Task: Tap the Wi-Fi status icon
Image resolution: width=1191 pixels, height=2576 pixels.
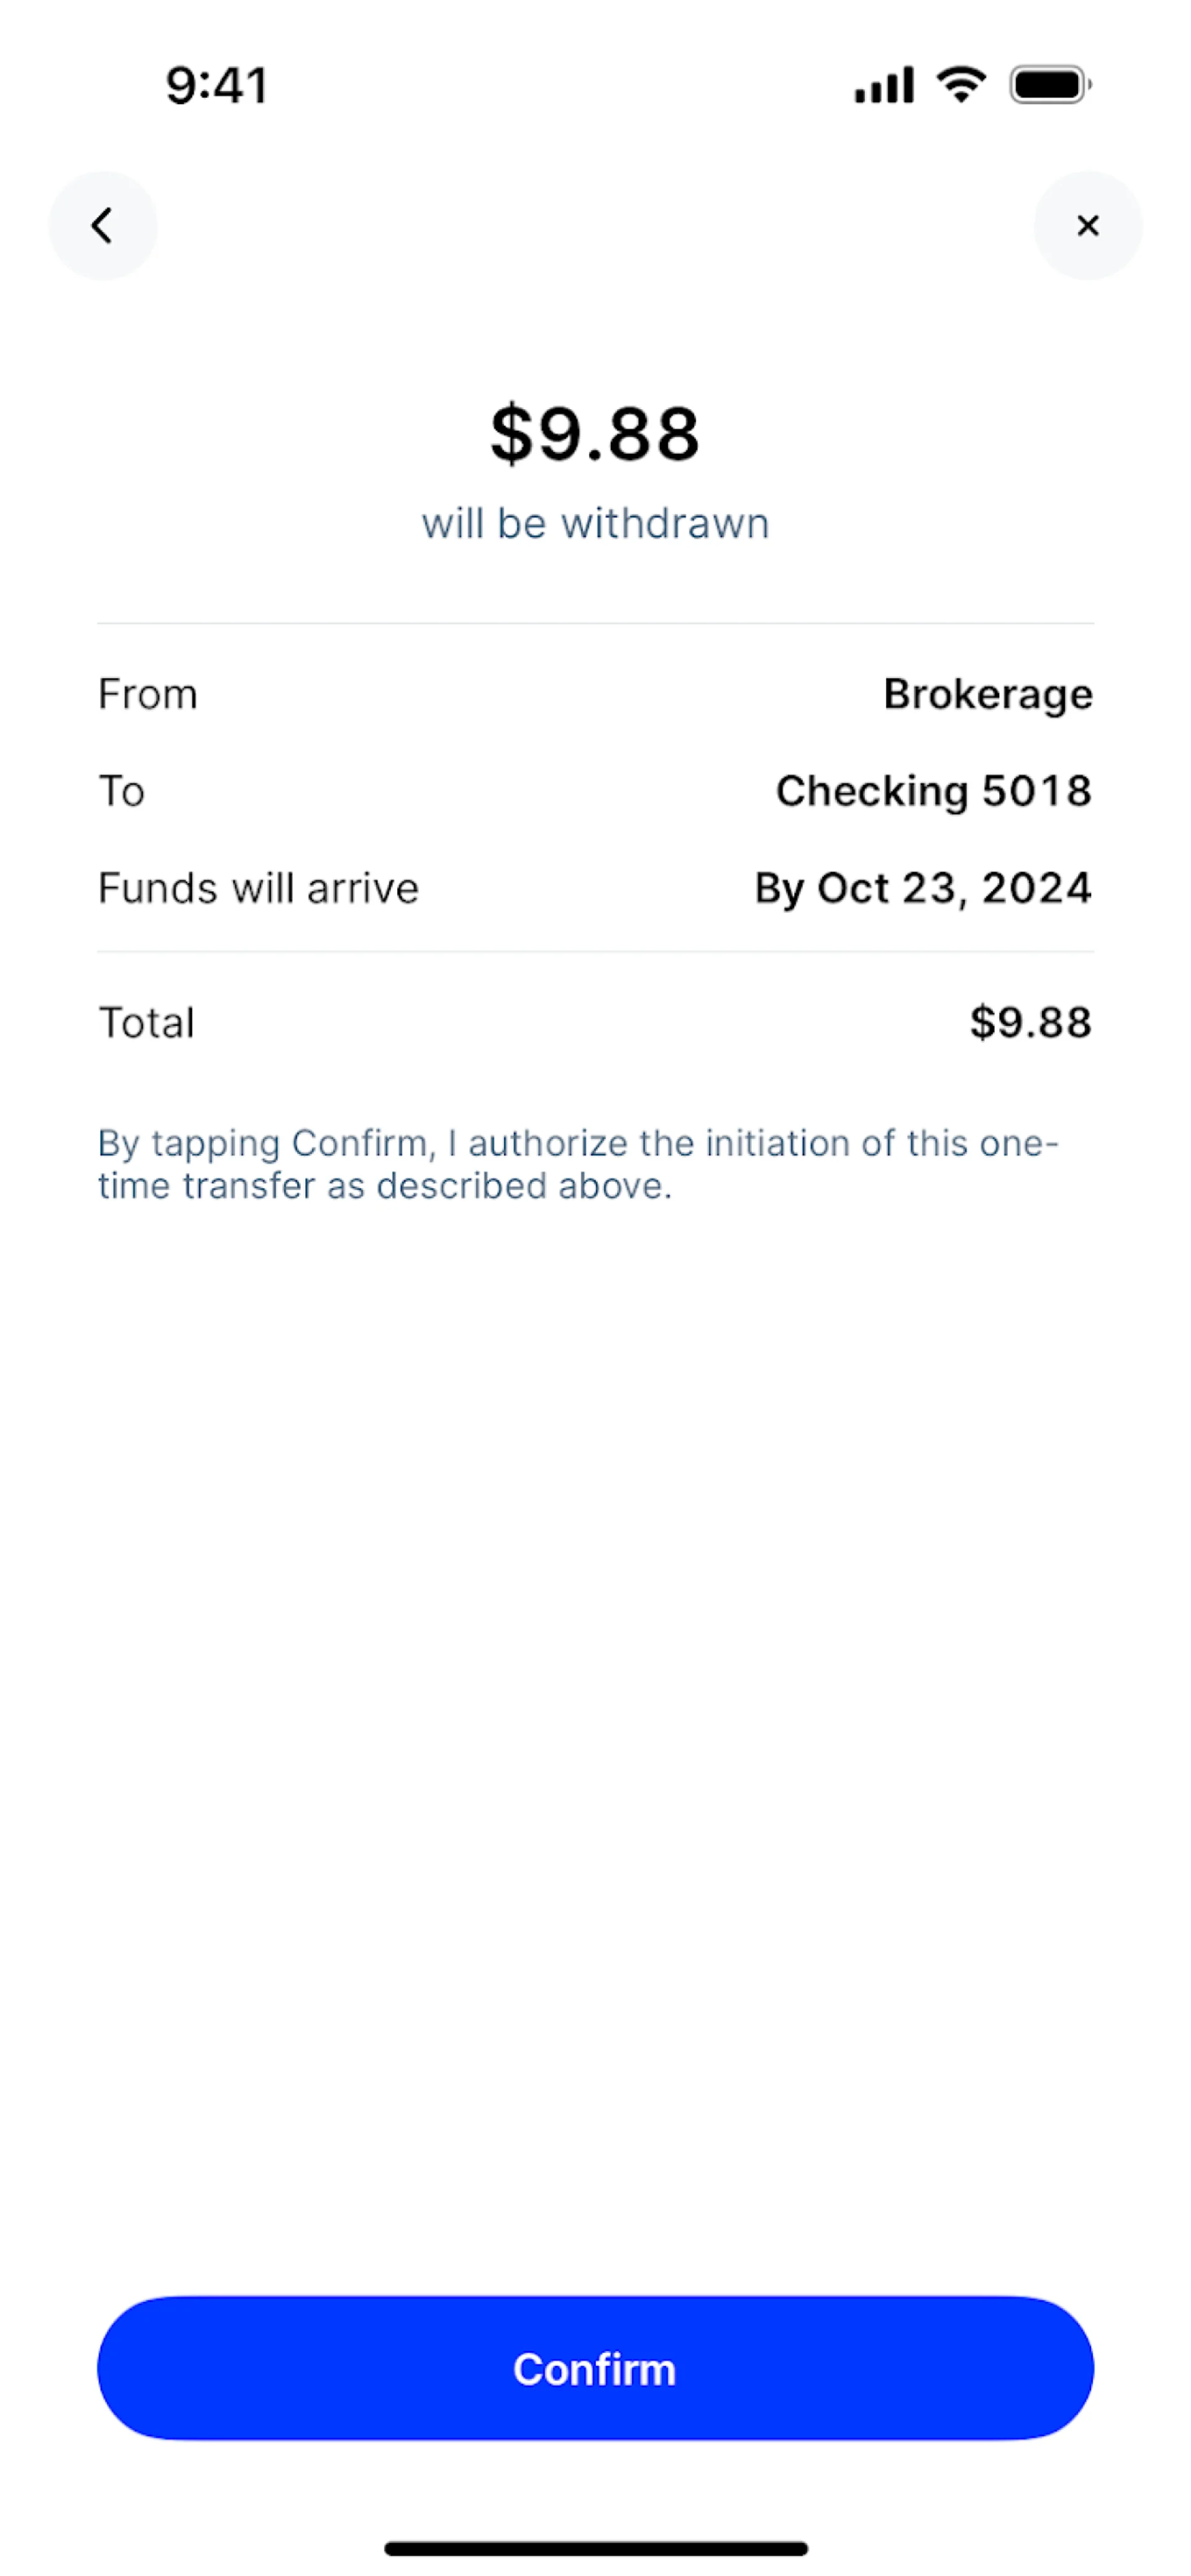Action: (961, 84)
